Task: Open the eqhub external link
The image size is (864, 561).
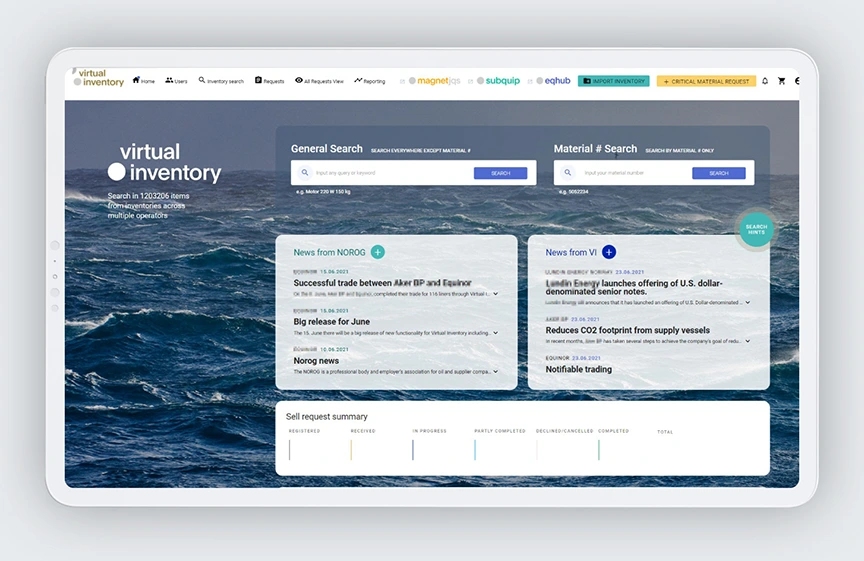Action: pyautogui.click(x=554, y=80)
